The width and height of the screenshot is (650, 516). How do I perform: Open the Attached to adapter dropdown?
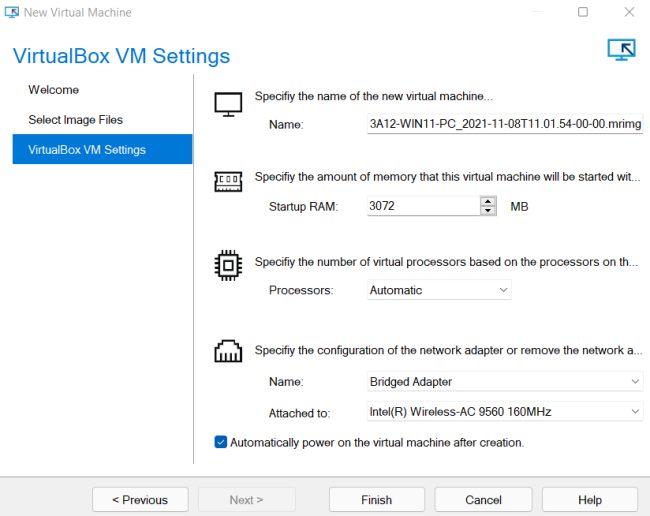pyautogui.click(x=503, y=411)
